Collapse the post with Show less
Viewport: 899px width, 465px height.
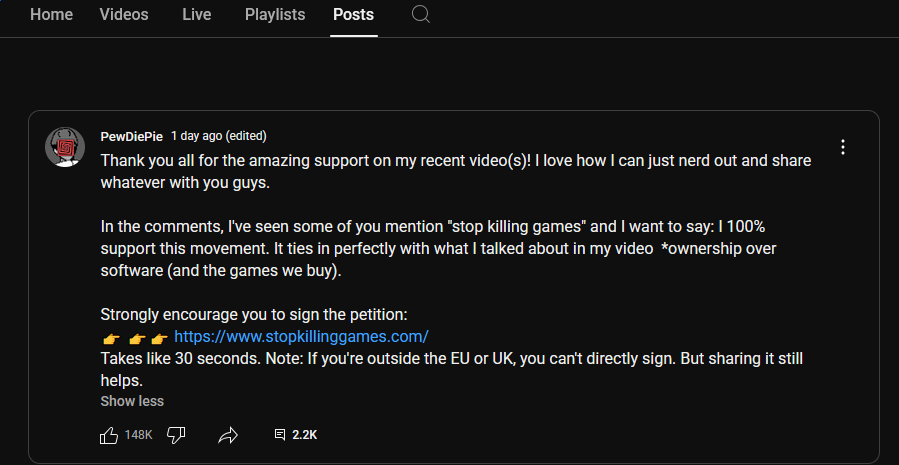click(132, 401)
